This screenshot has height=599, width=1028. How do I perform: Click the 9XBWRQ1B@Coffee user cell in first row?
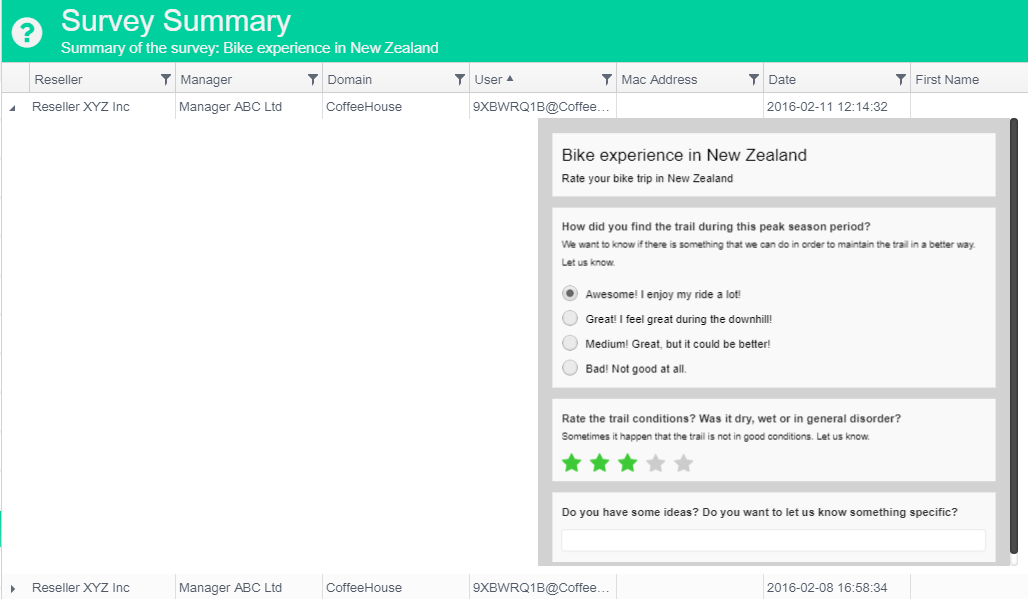pos(541,107)
